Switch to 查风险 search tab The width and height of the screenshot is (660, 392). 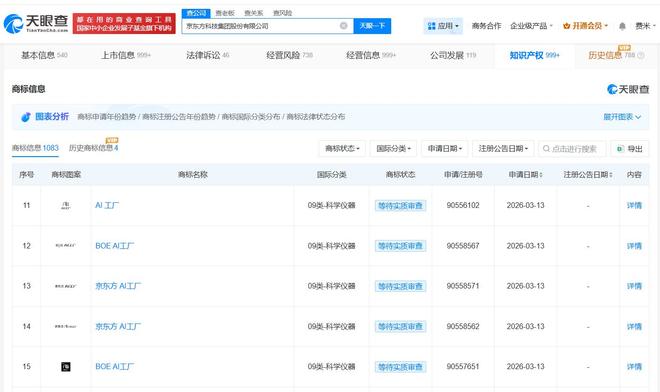(282, 13)
